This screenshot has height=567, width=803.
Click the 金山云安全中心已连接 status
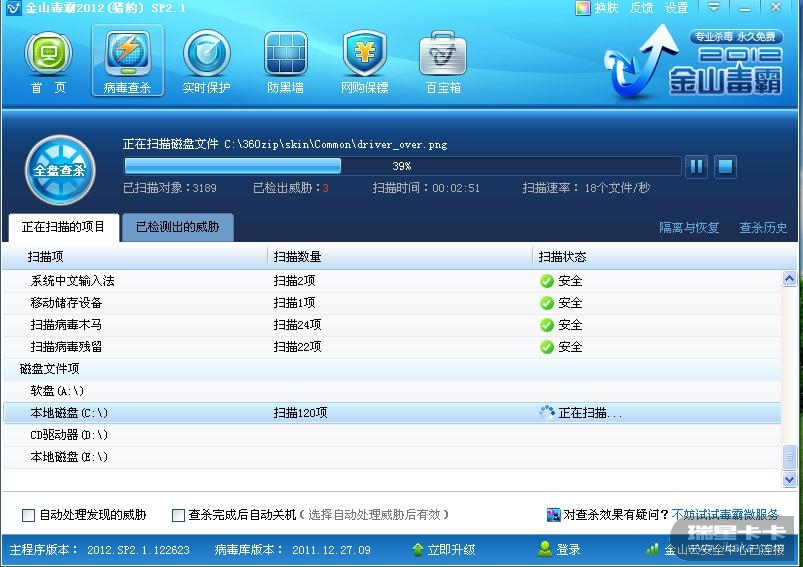click(x=724, y=550)
